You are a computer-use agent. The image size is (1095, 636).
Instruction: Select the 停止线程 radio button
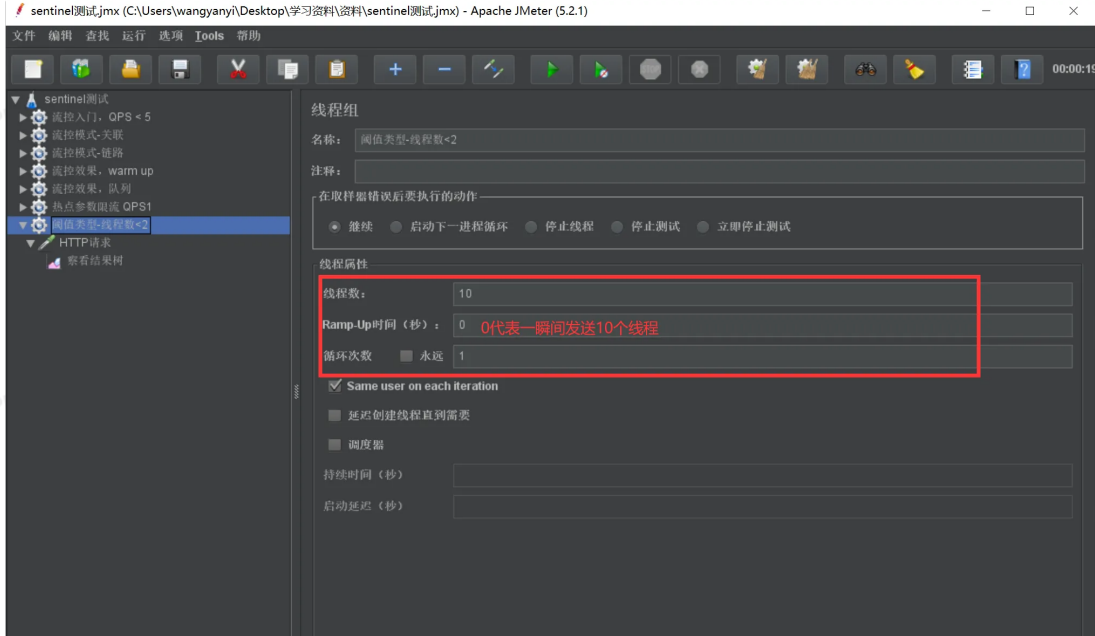531,226
